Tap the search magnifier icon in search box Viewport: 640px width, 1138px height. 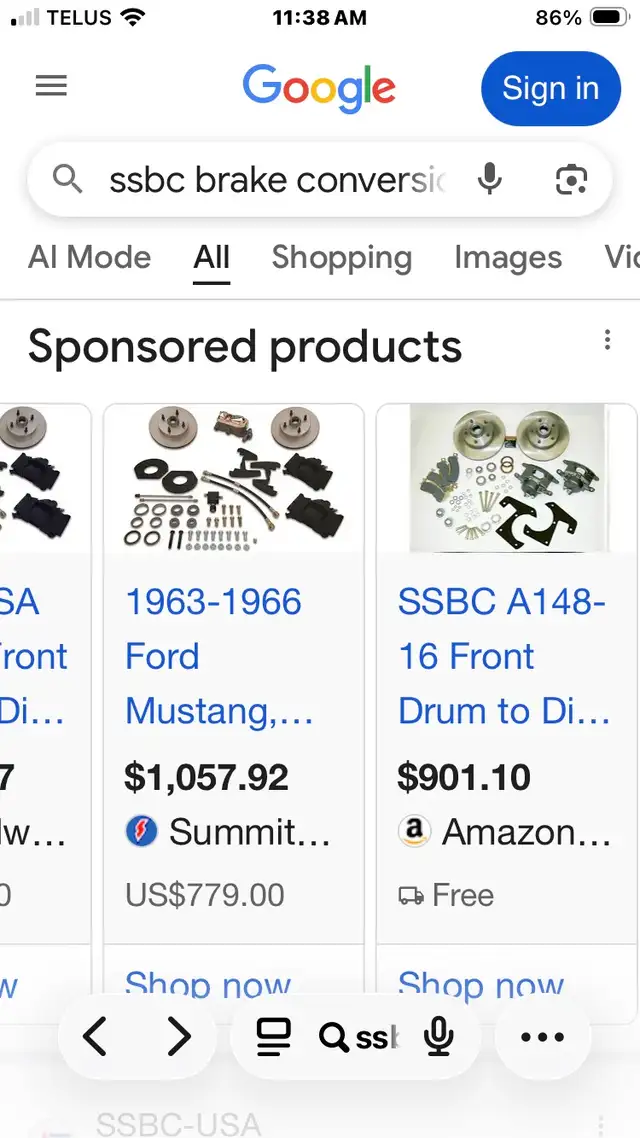click(x=67, y=180)
